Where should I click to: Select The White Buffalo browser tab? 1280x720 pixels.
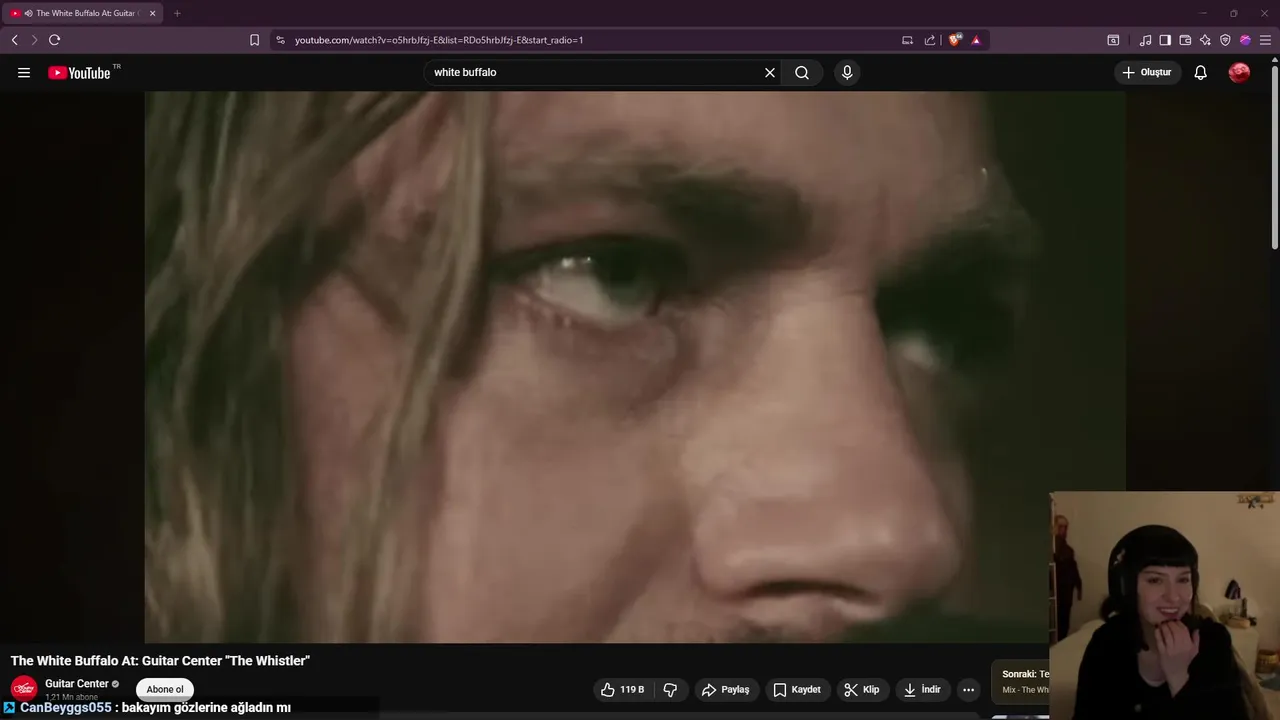point(80,13)
